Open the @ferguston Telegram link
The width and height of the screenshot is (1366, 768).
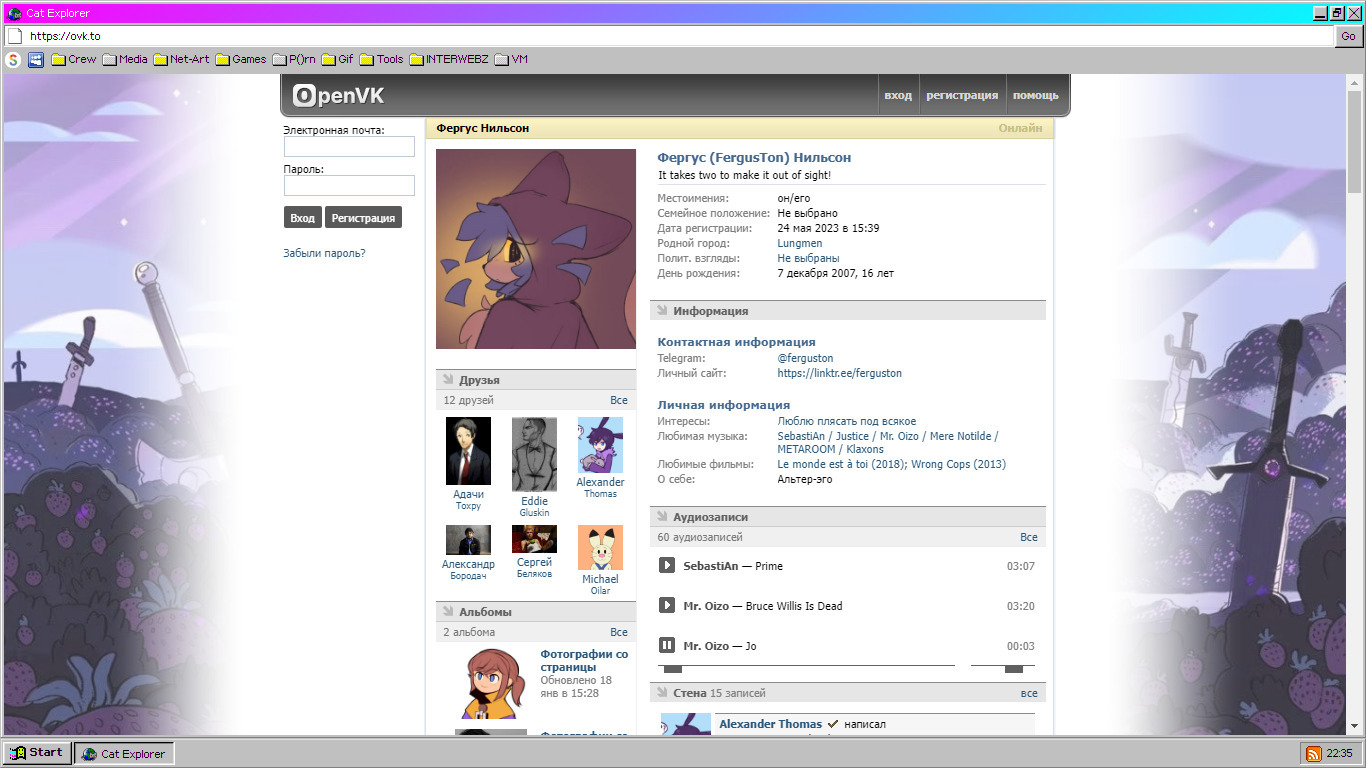point(805,358)
